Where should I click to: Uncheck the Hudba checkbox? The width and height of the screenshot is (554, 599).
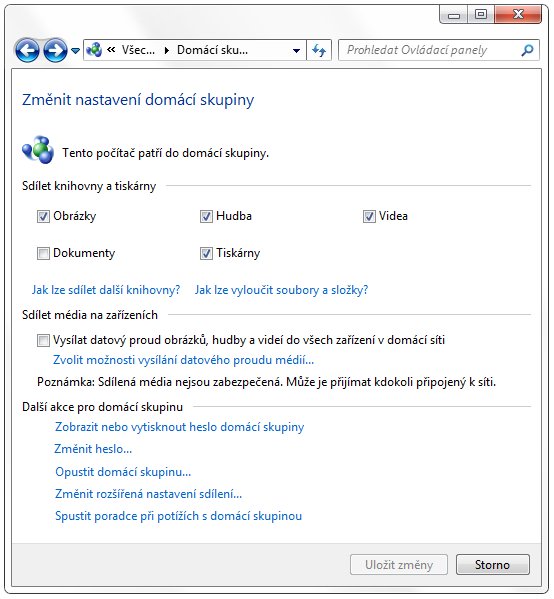point(206,217)
